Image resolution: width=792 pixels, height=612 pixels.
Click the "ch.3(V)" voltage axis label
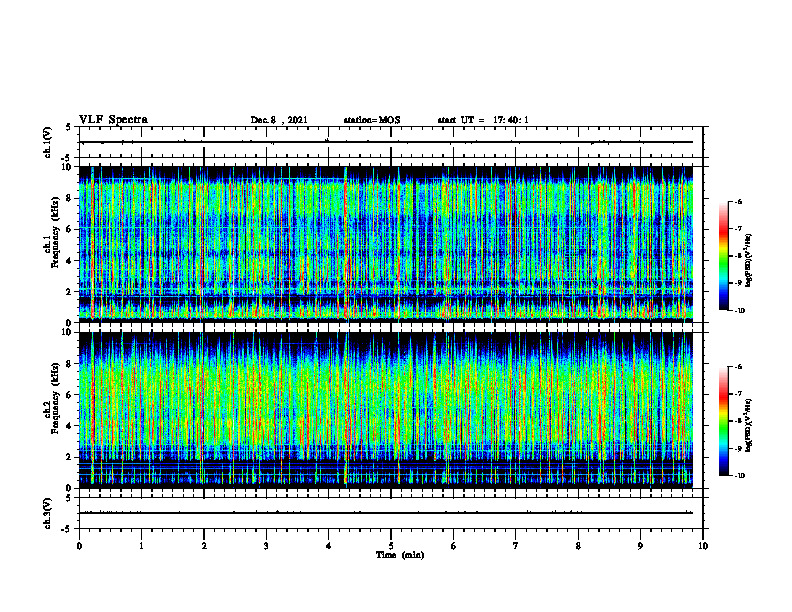point(47,513)
